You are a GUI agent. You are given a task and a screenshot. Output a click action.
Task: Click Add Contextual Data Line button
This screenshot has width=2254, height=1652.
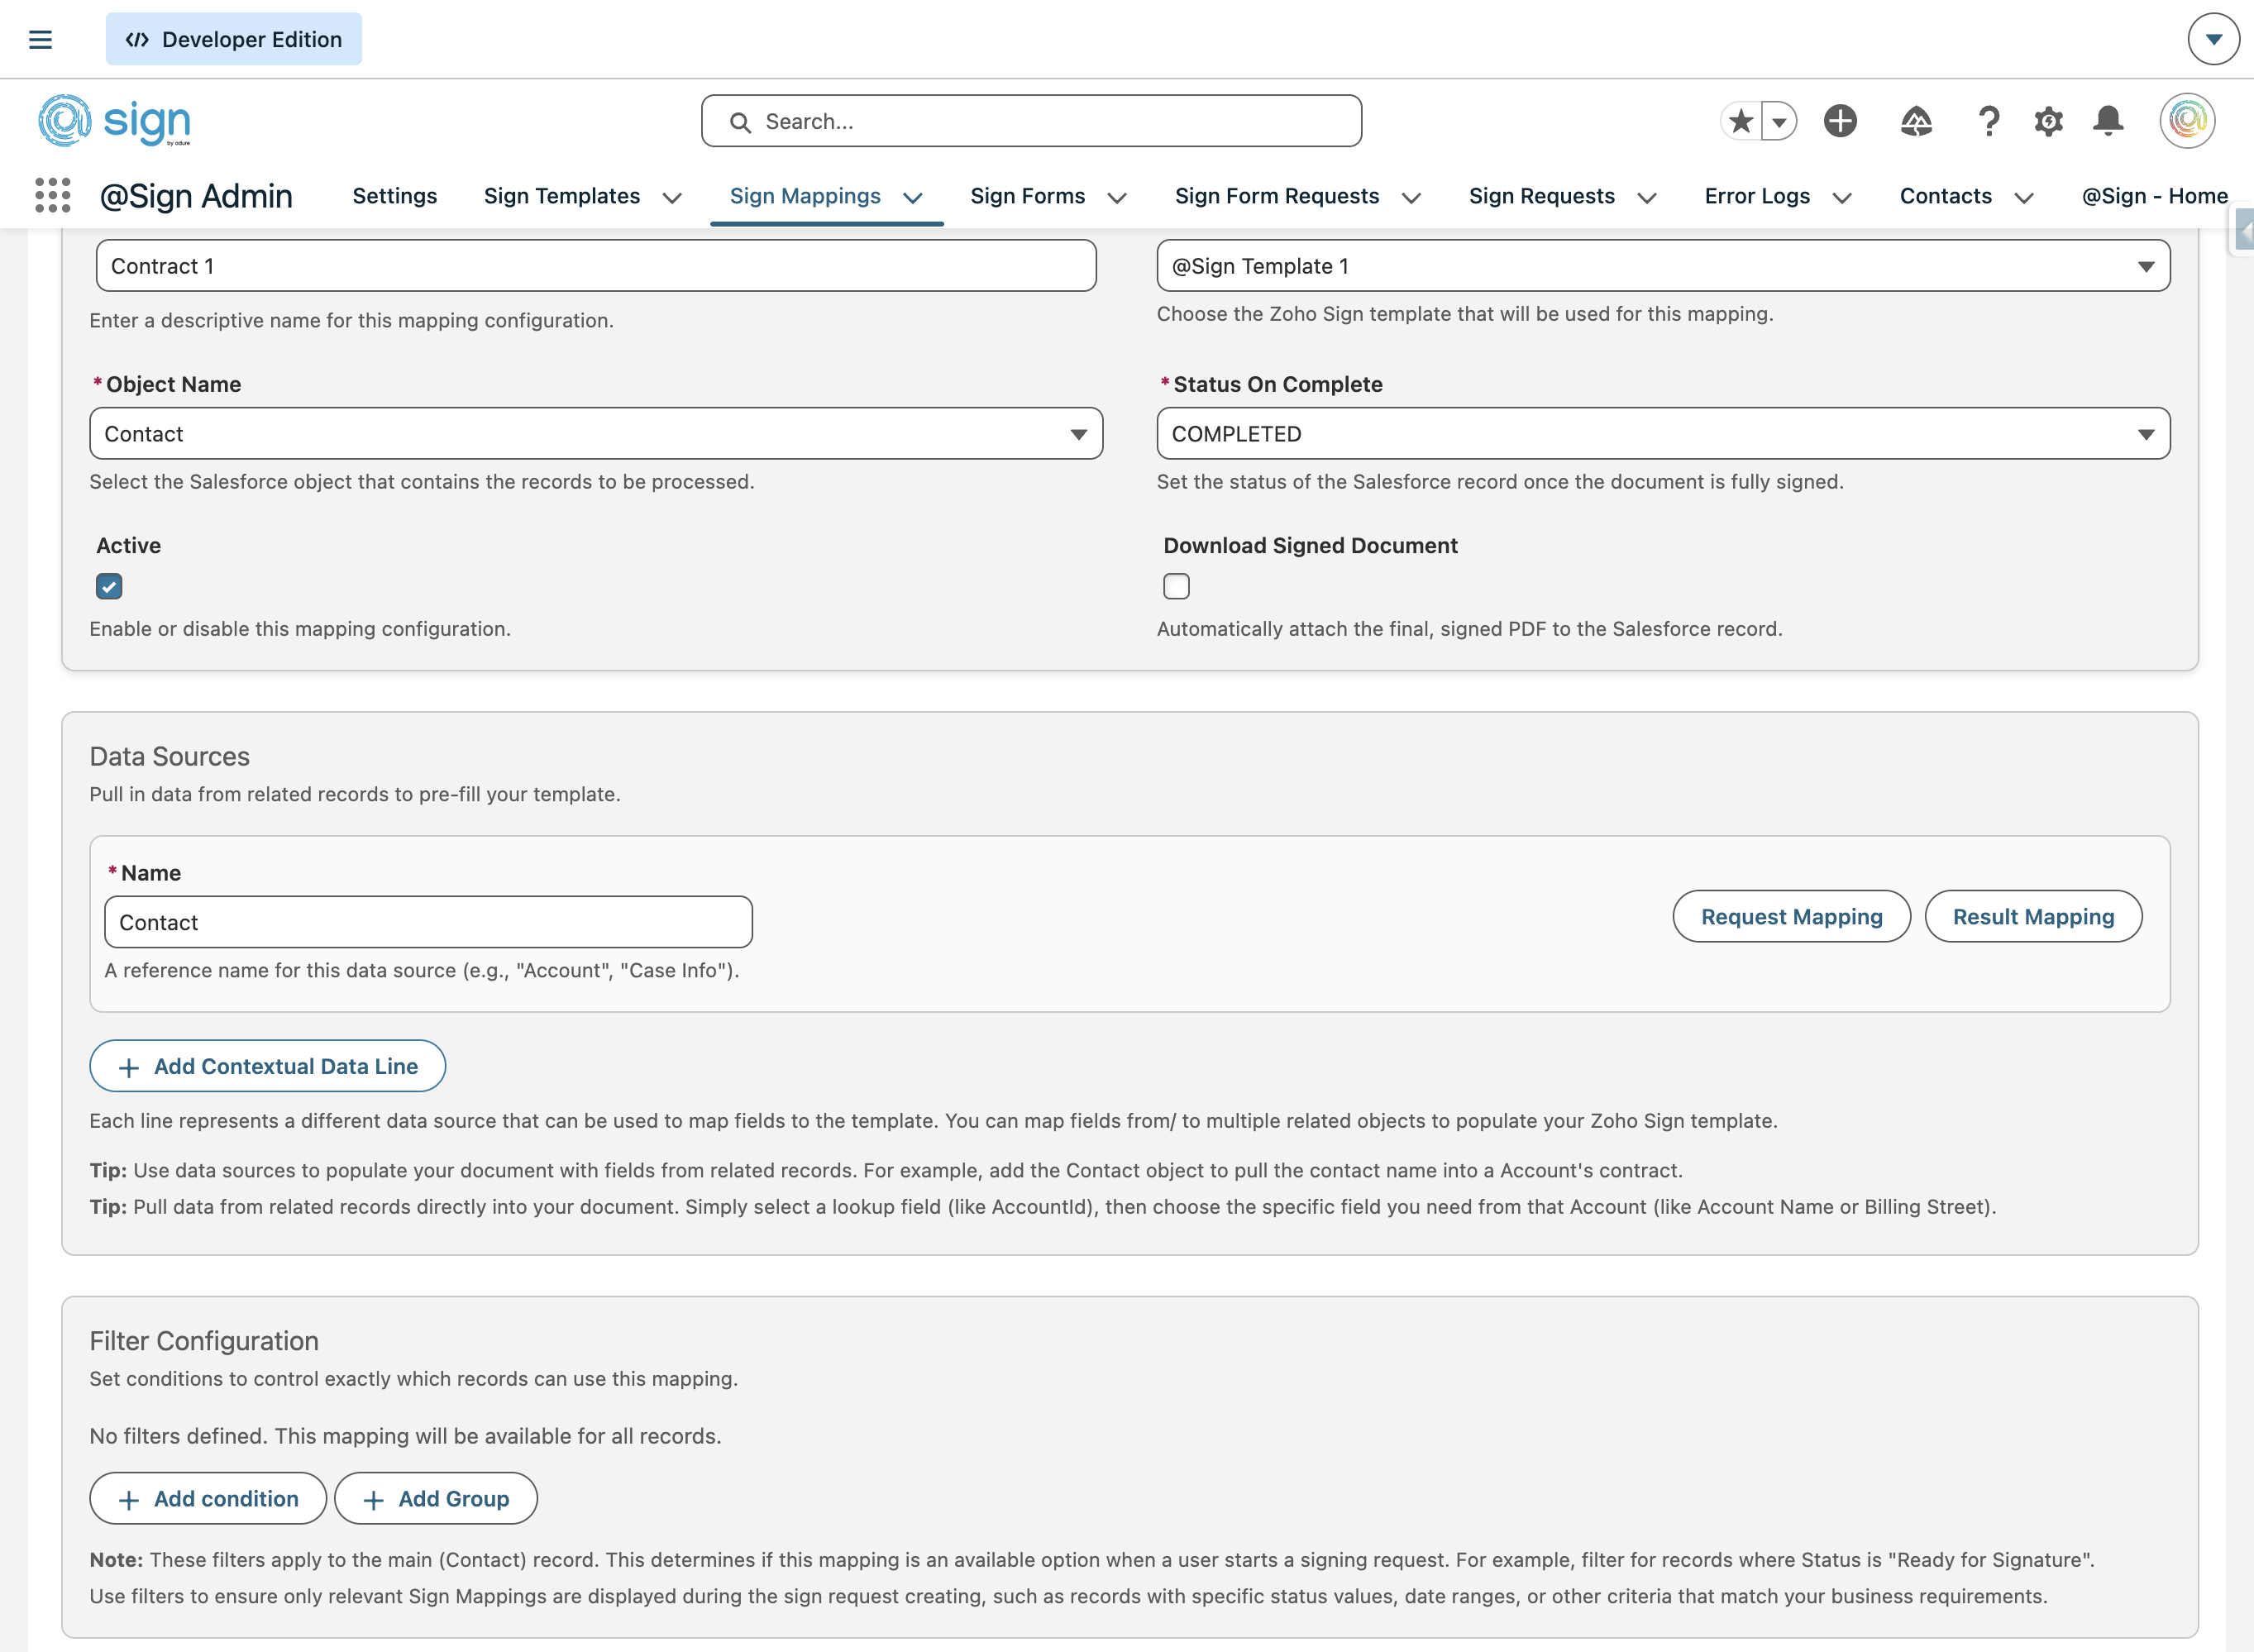tap(268, 1067)
